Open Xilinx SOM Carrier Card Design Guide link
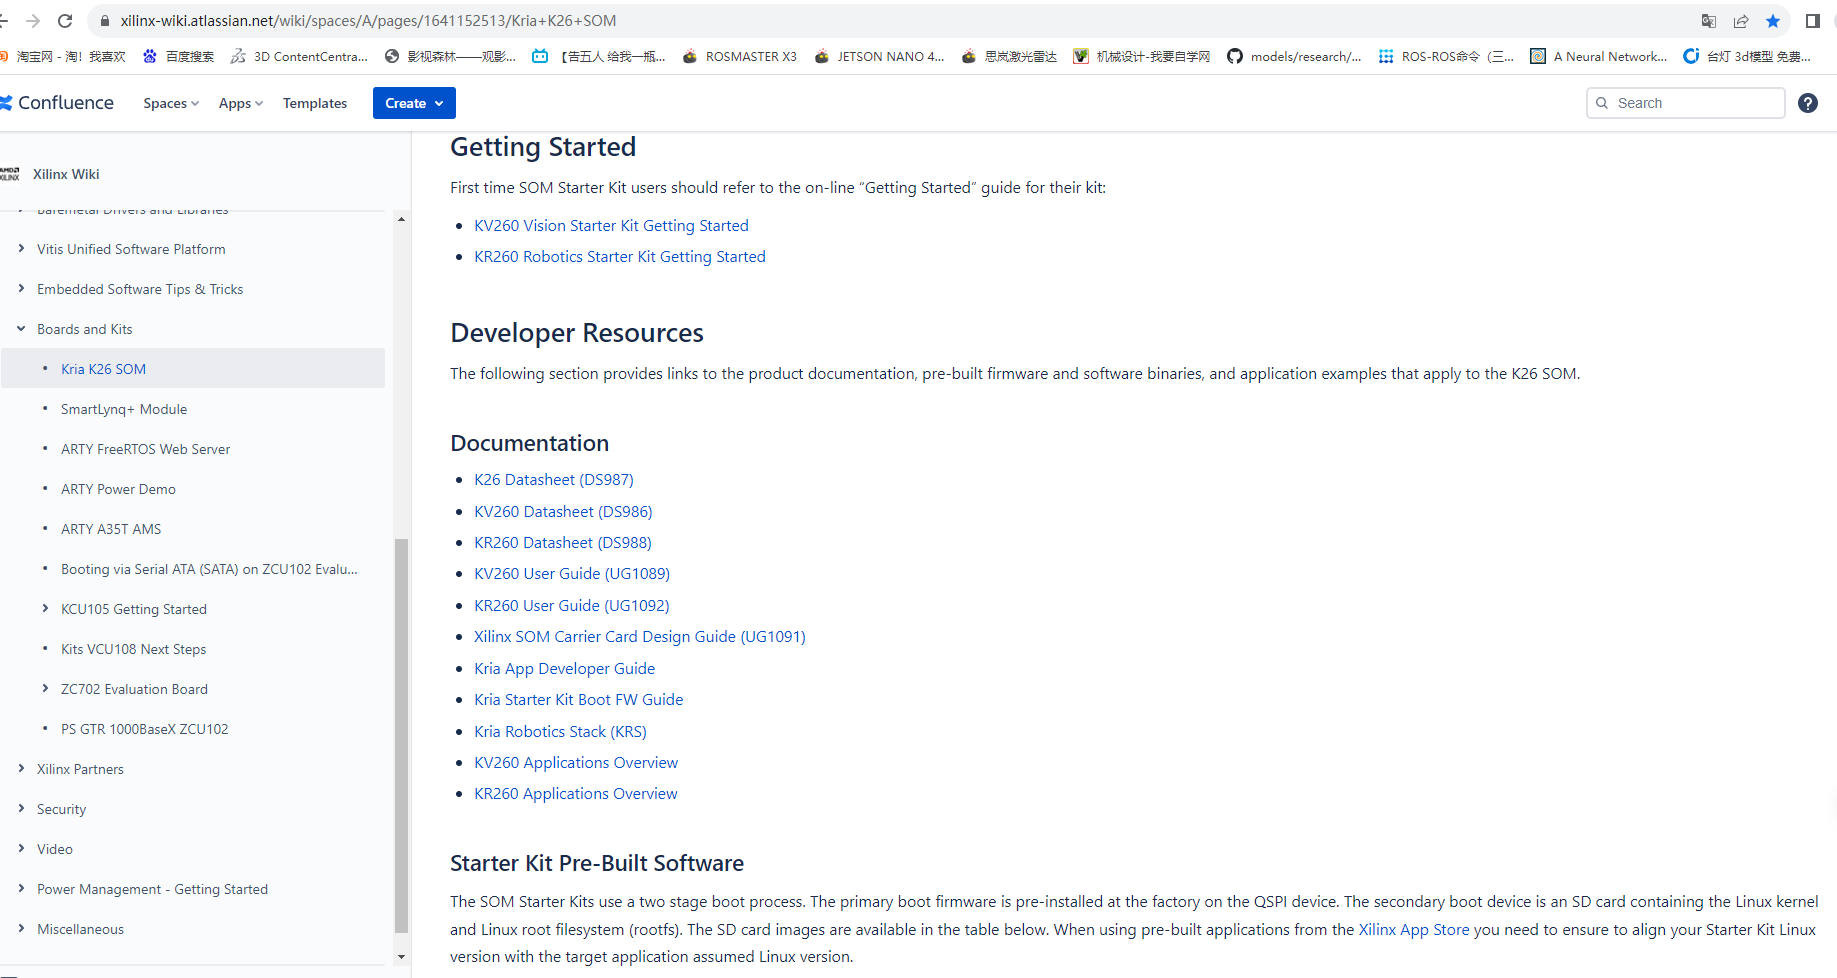The width and height of the screenshot is (1837, 978). tap(640, 637)
